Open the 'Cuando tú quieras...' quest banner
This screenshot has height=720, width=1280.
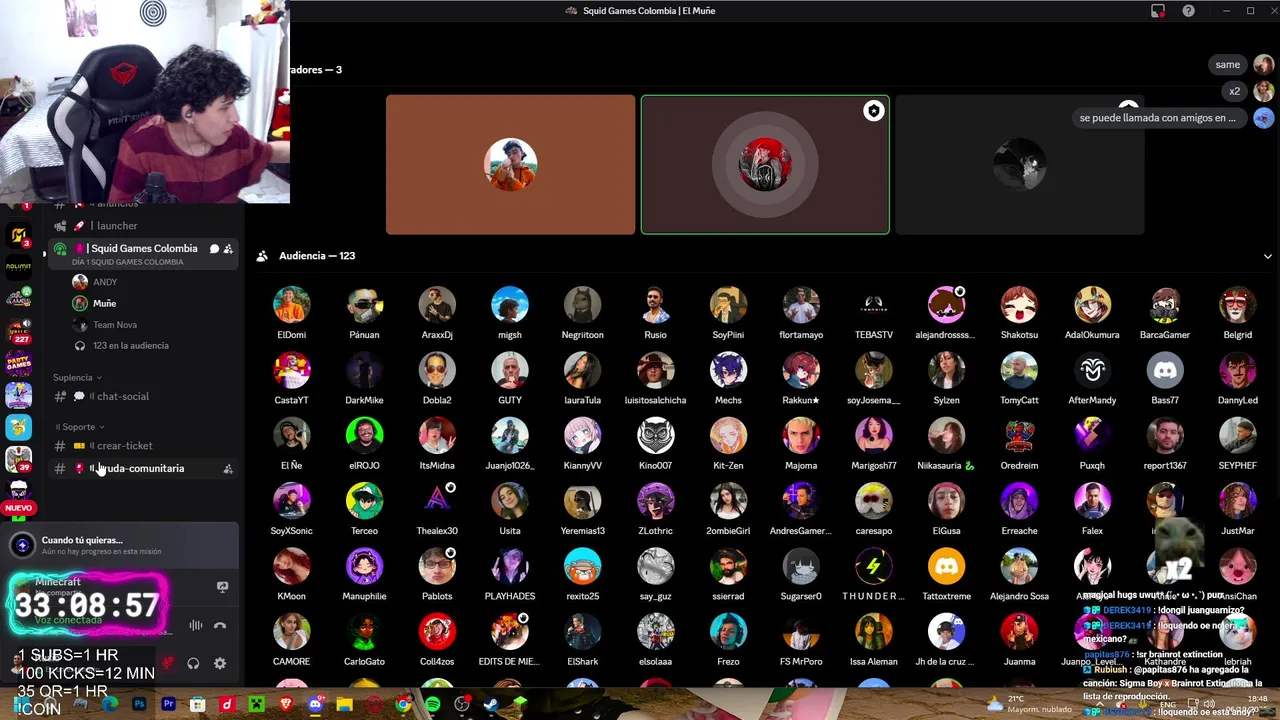coord(120,545)
